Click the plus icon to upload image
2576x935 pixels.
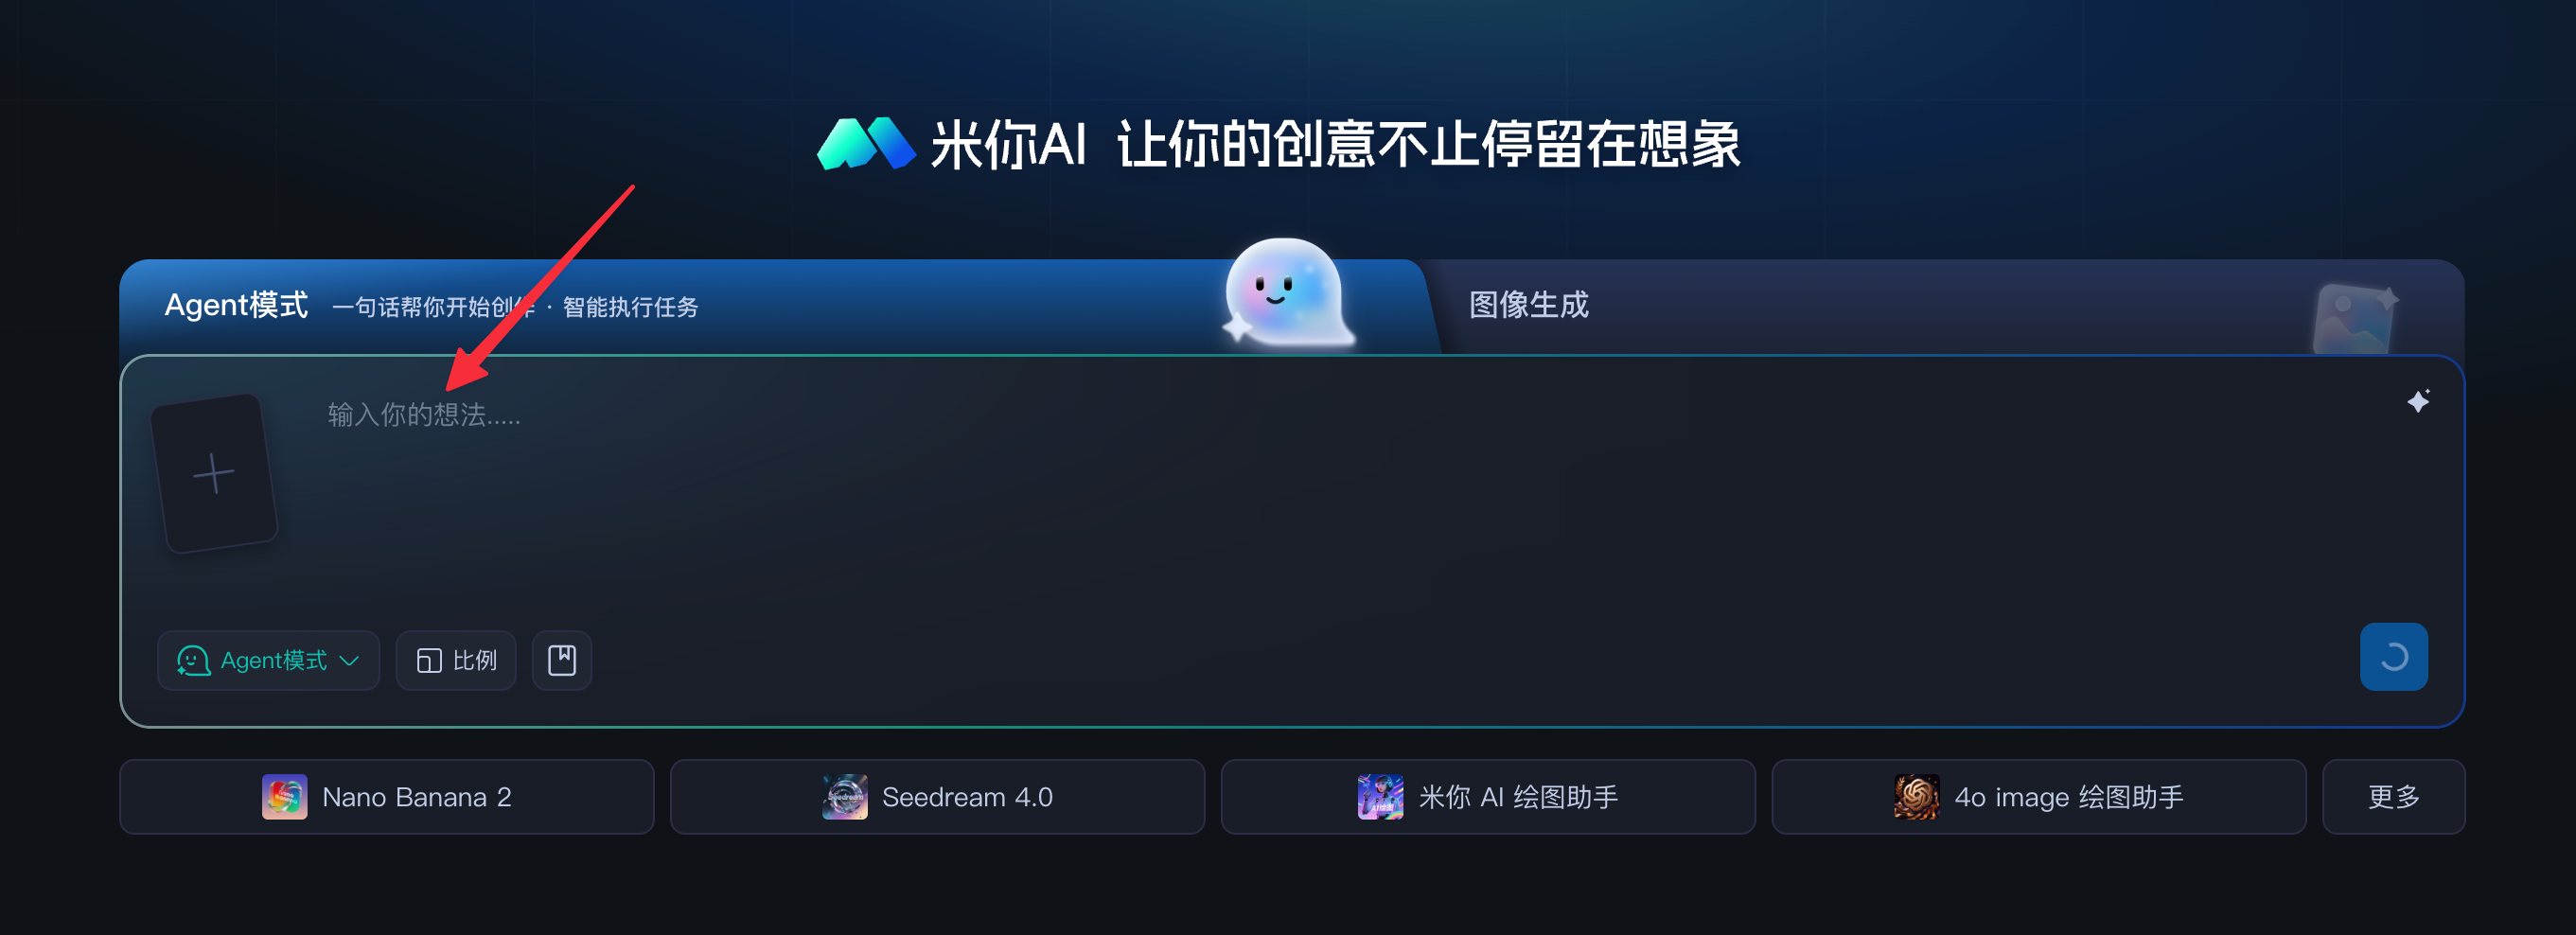(x=213, y=473)
